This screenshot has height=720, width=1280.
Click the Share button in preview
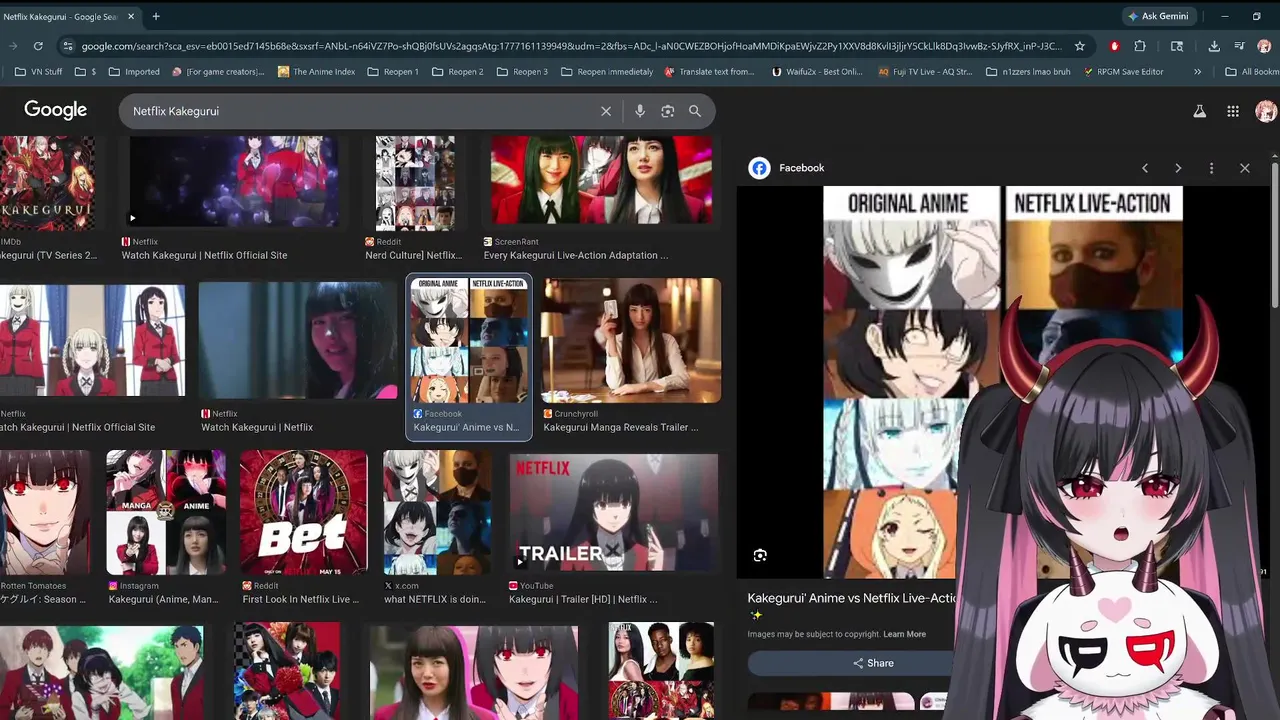(873, 663)
